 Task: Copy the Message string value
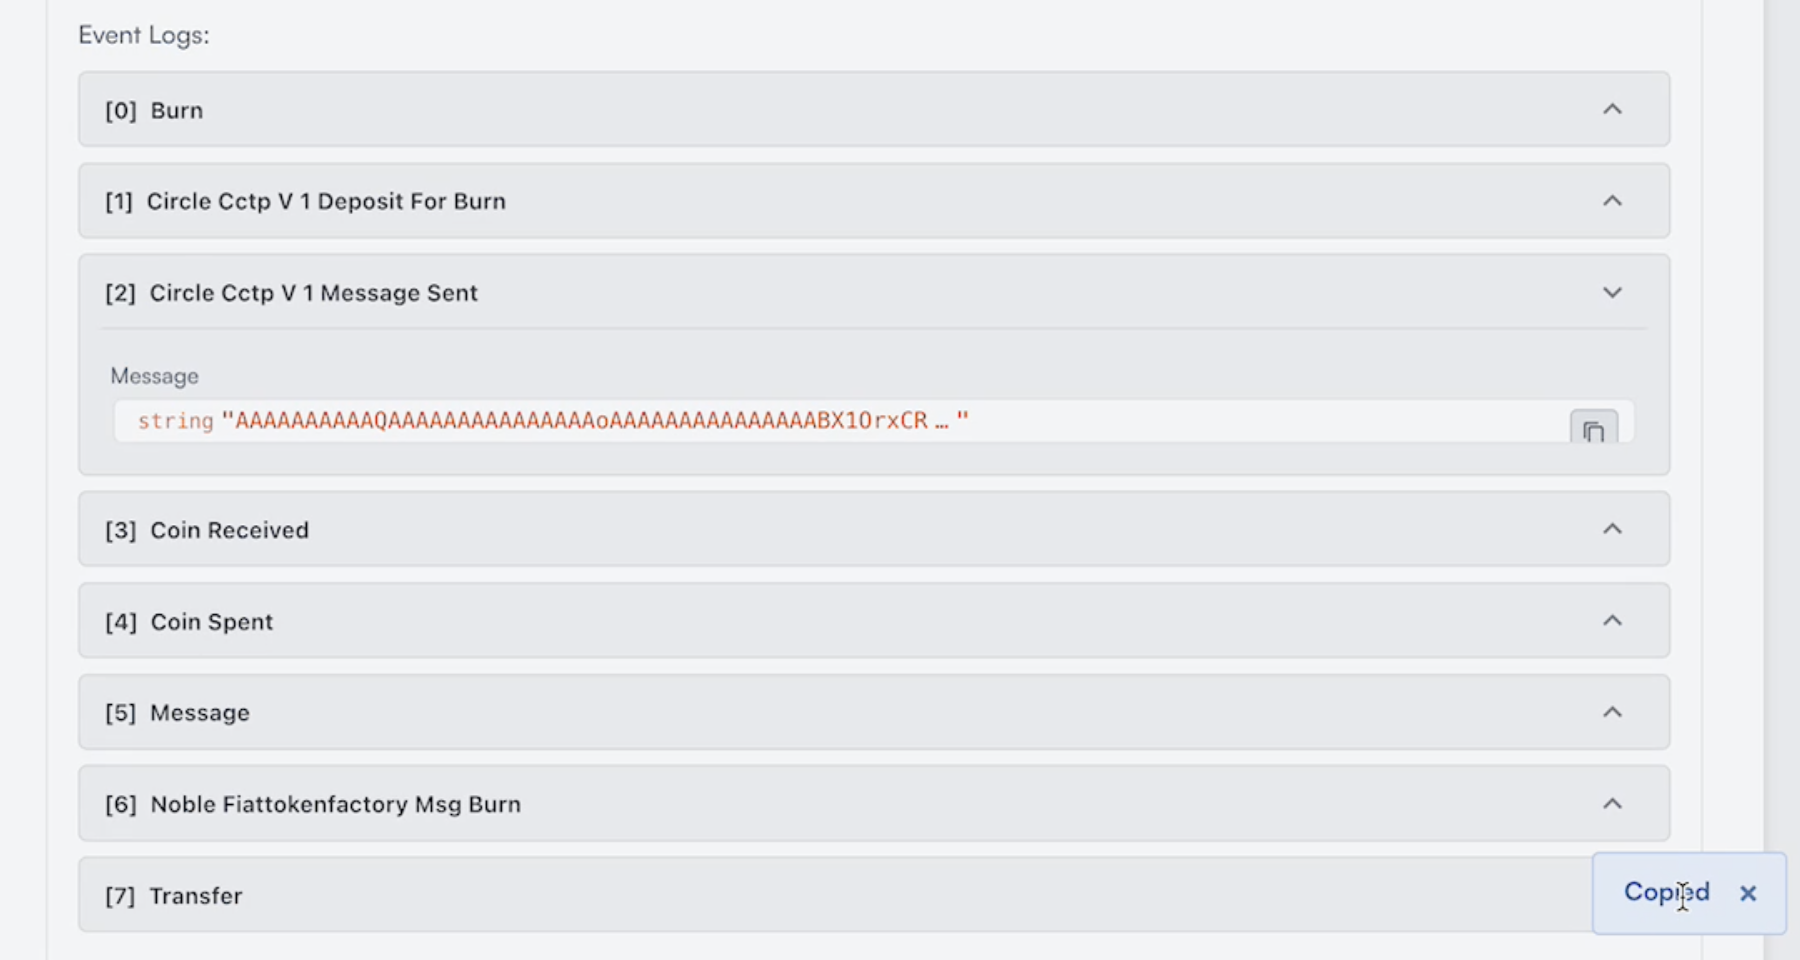1593,430
